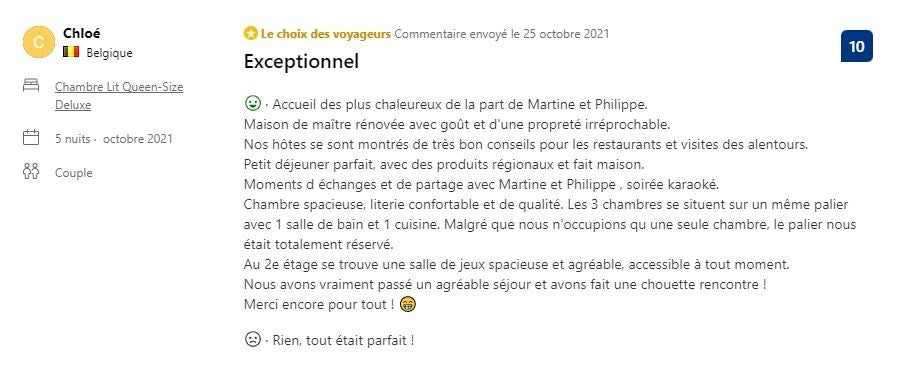Screen dimensions: 898x366
Task: Click the Rien, tout était parfait text
Action: point(343,340)
